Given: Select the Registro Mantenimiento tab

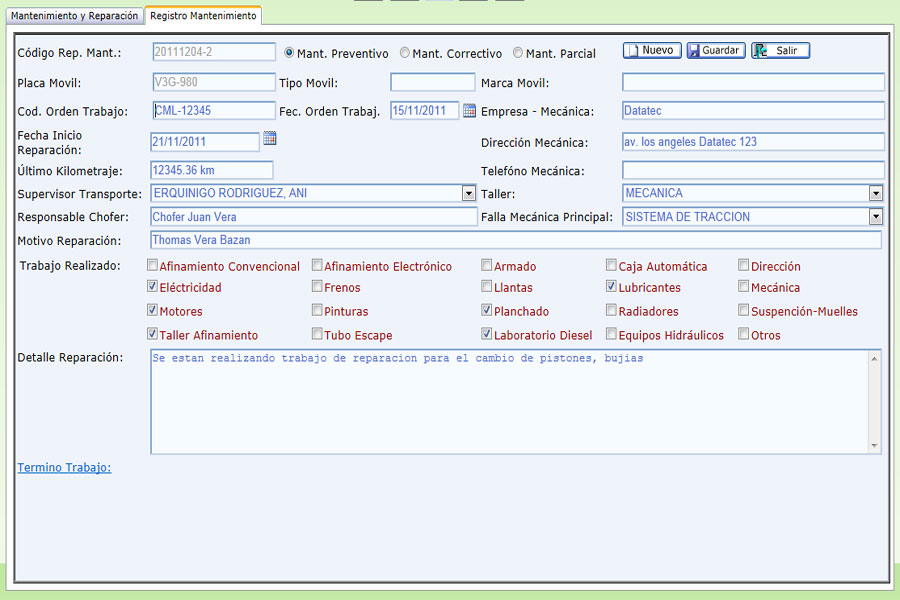Looking at the screenshot, I should pos(203,16).
